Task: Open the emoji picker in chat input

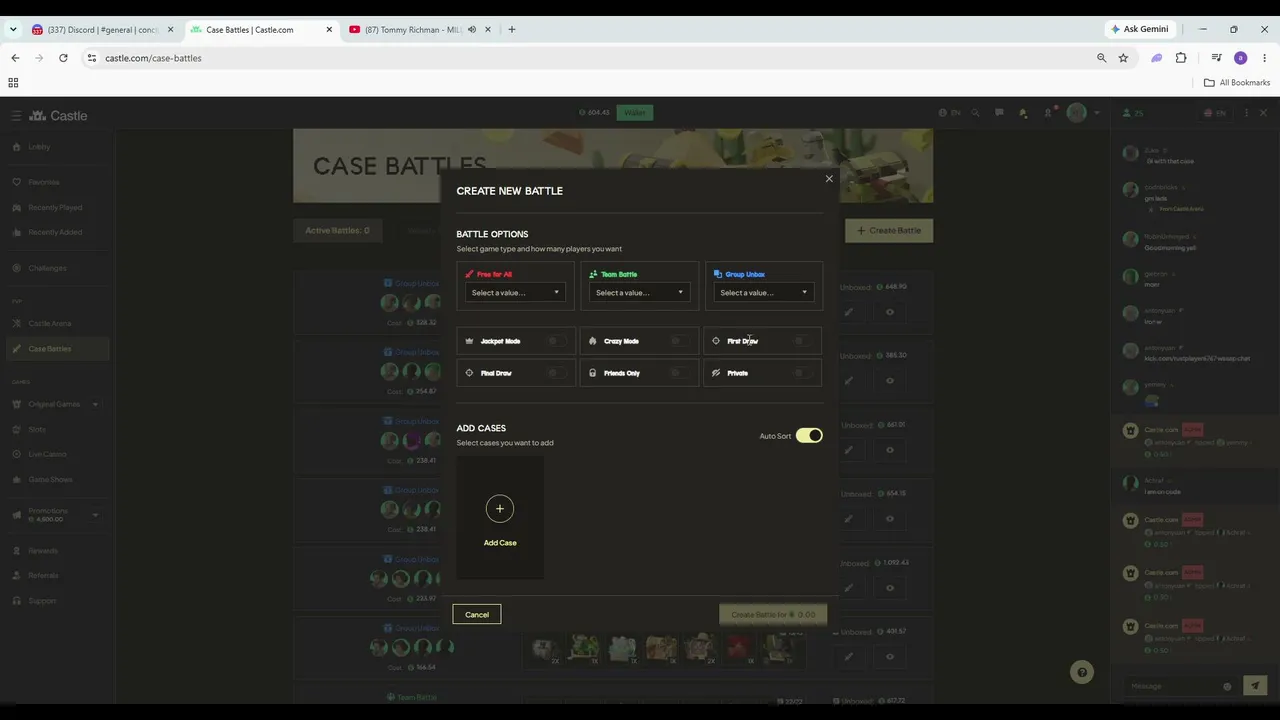Action: click(1227, 686)
